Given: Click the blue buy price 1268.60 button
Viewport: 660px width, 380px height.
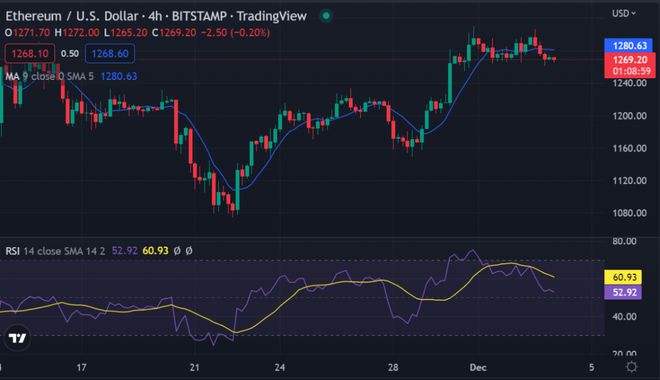Looking at the screenshot, I should [x=110, y=53].
